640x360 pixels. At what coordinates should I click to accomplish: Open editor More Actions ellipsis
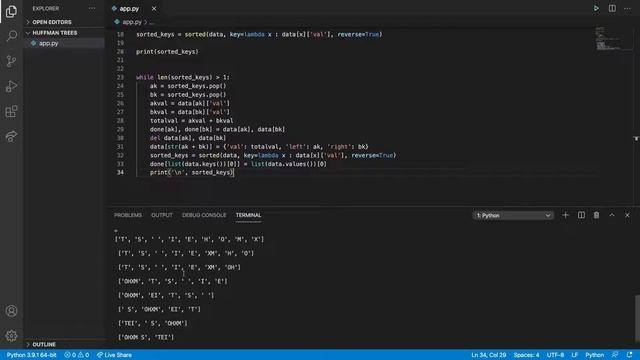click(627, 8)
